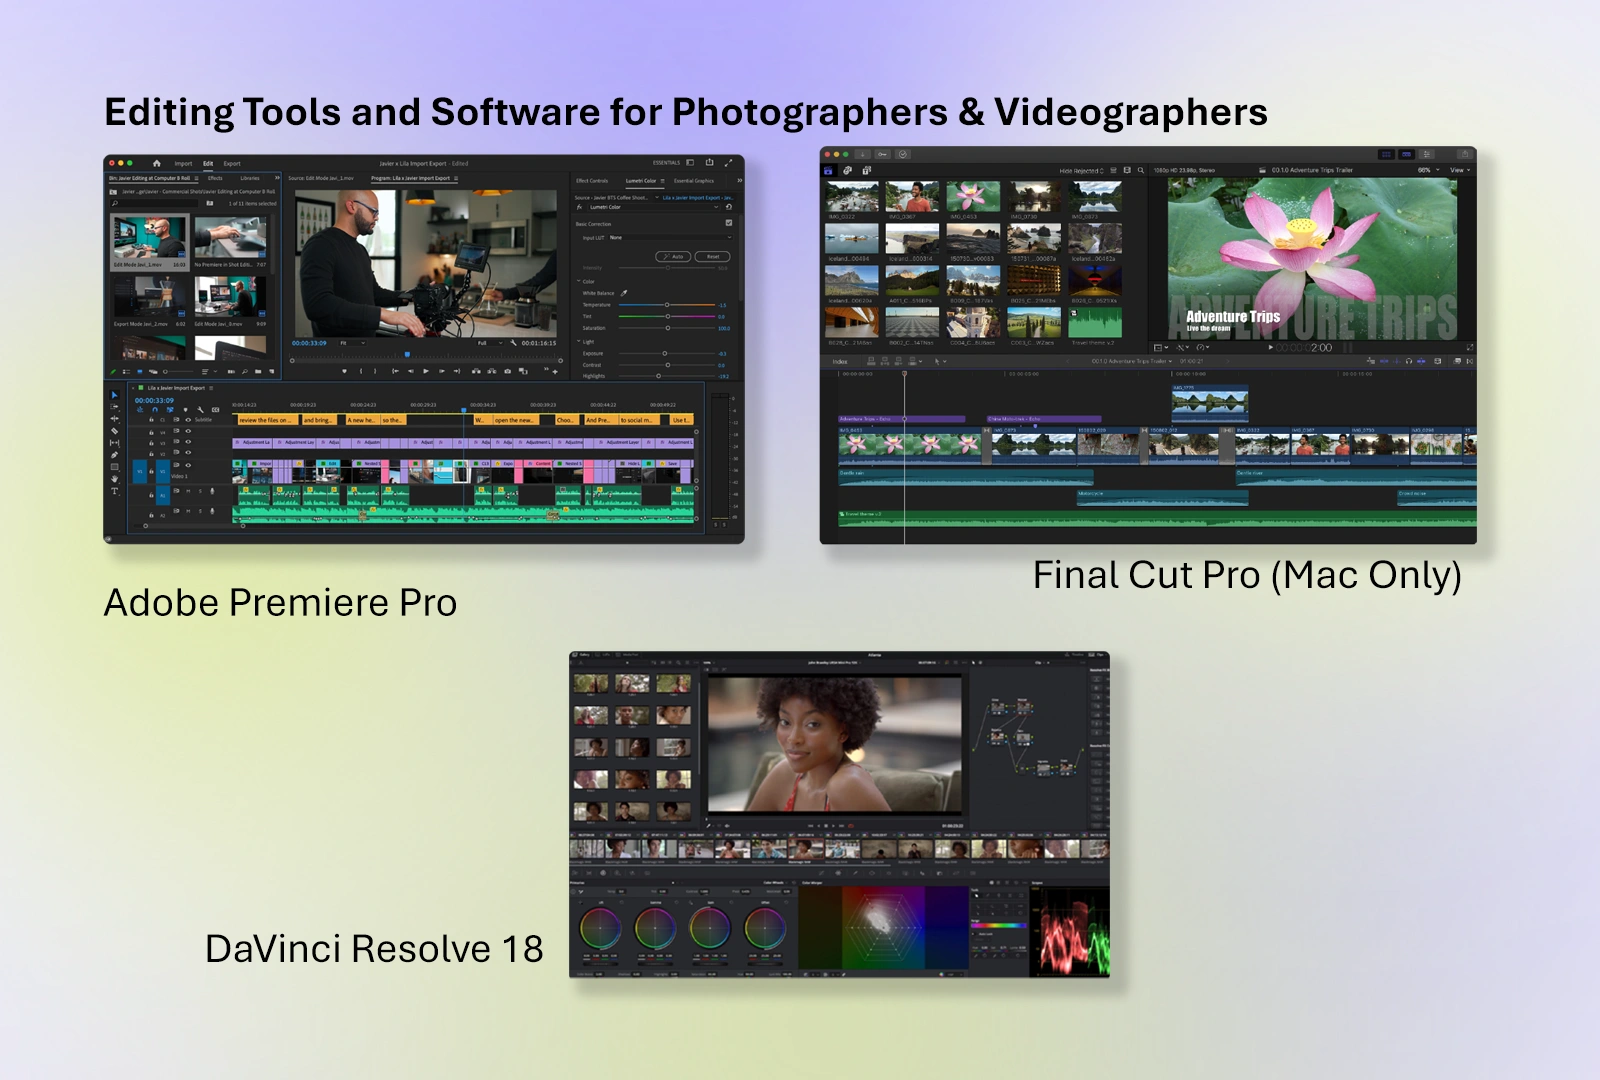The height and width of the screenshot is (1080, 1600).
Task: Click the Premiere timeline wrench settings icon
Action: point(200,410)
